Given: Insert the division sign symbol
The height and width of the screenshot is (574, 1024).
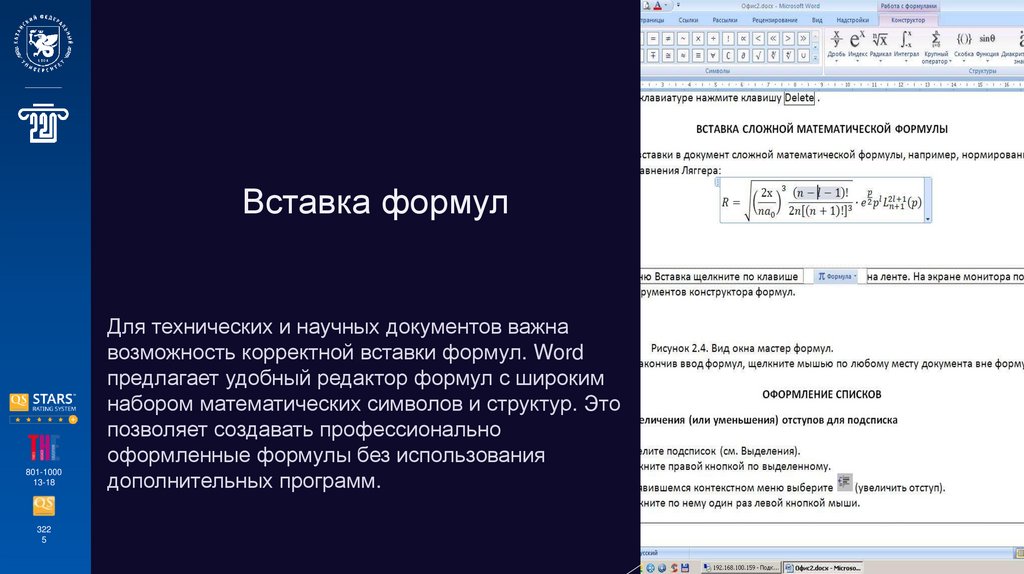Looking at the screenshot, I should (x=713, y=39).
